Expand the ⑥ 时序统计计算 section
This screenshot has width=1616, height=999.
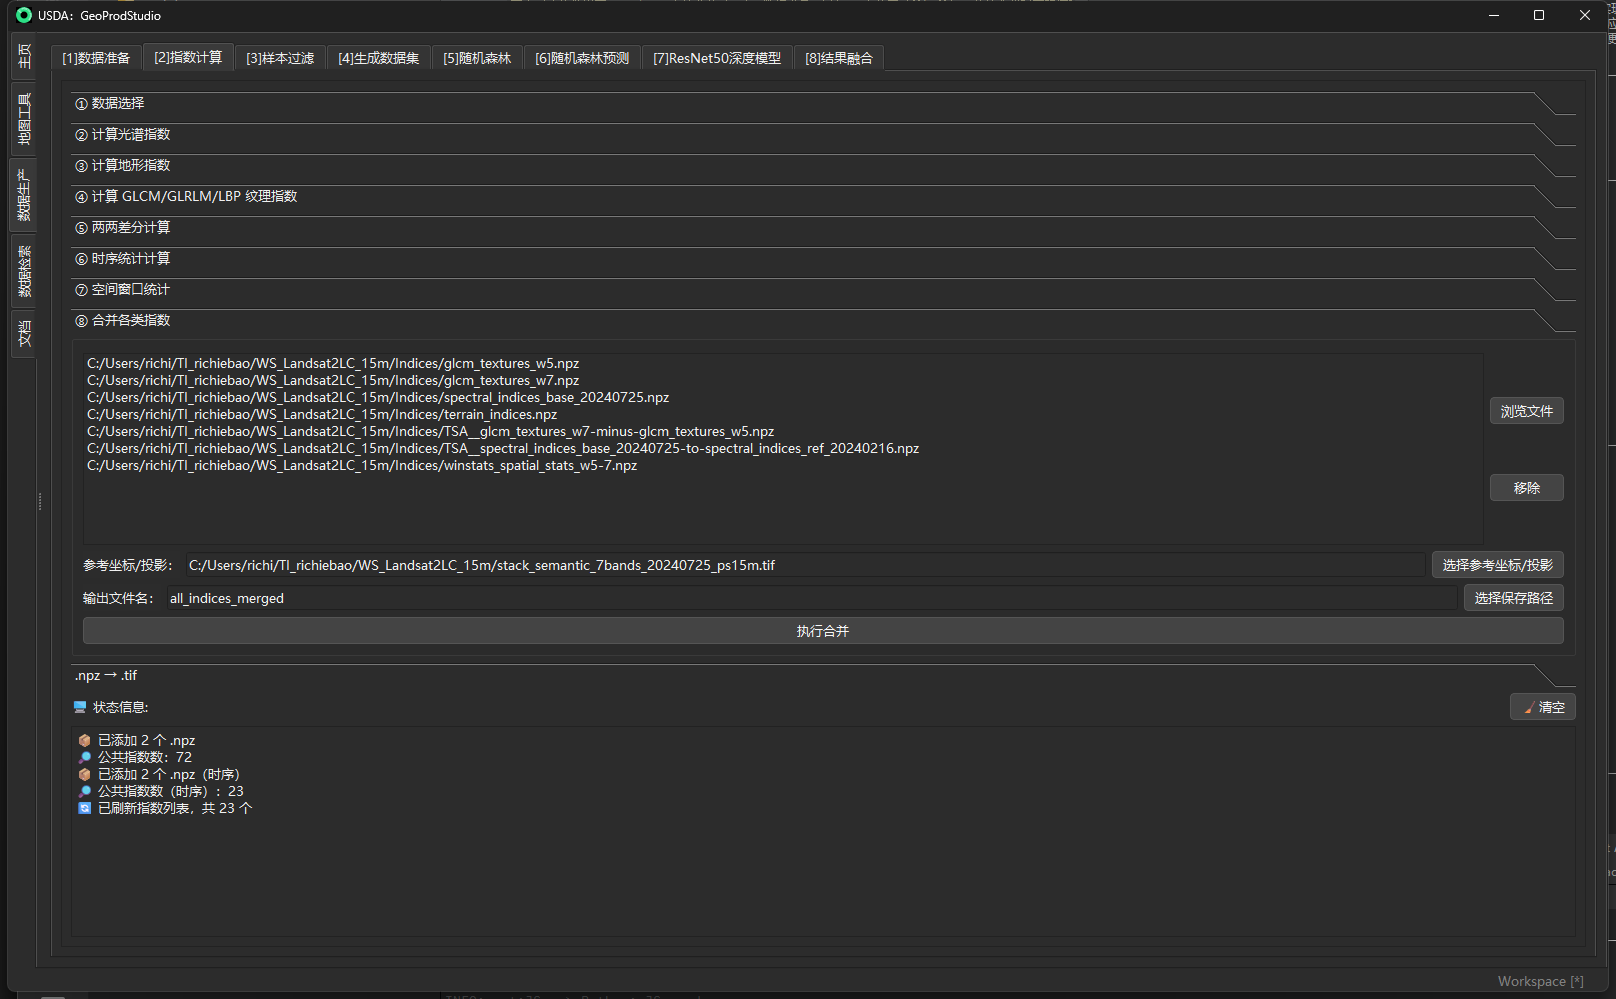pos(131,259)
